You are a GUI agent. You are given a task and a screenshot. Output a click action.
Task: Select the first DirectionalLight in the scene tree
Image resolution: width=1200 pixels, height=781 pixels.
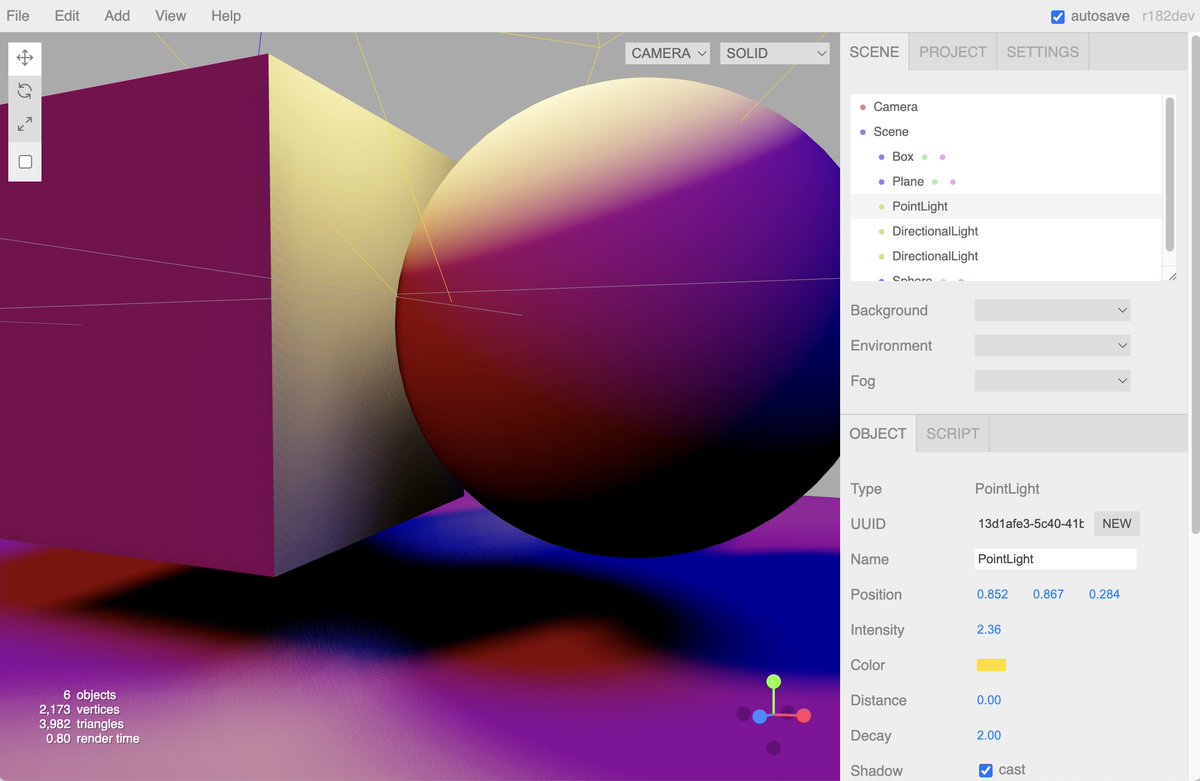934,231
